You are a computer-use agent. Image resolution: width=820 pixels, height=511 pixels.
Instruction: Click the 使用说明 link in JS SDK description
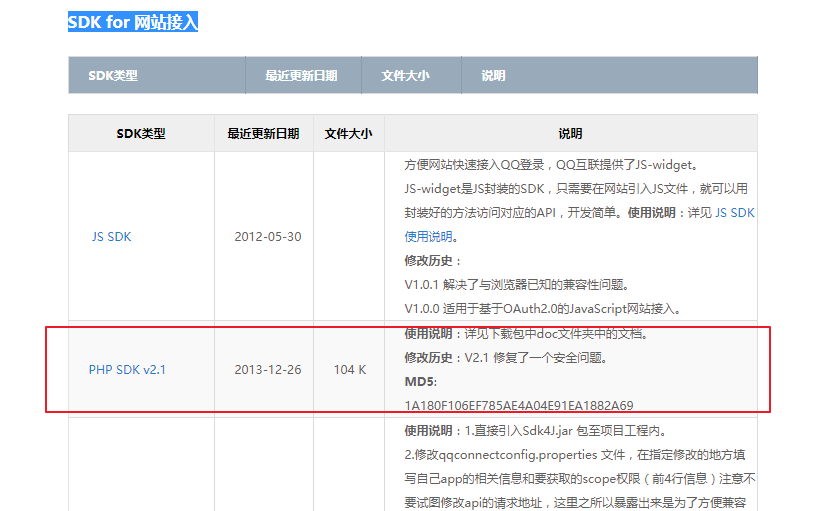(x=430, y=237)
